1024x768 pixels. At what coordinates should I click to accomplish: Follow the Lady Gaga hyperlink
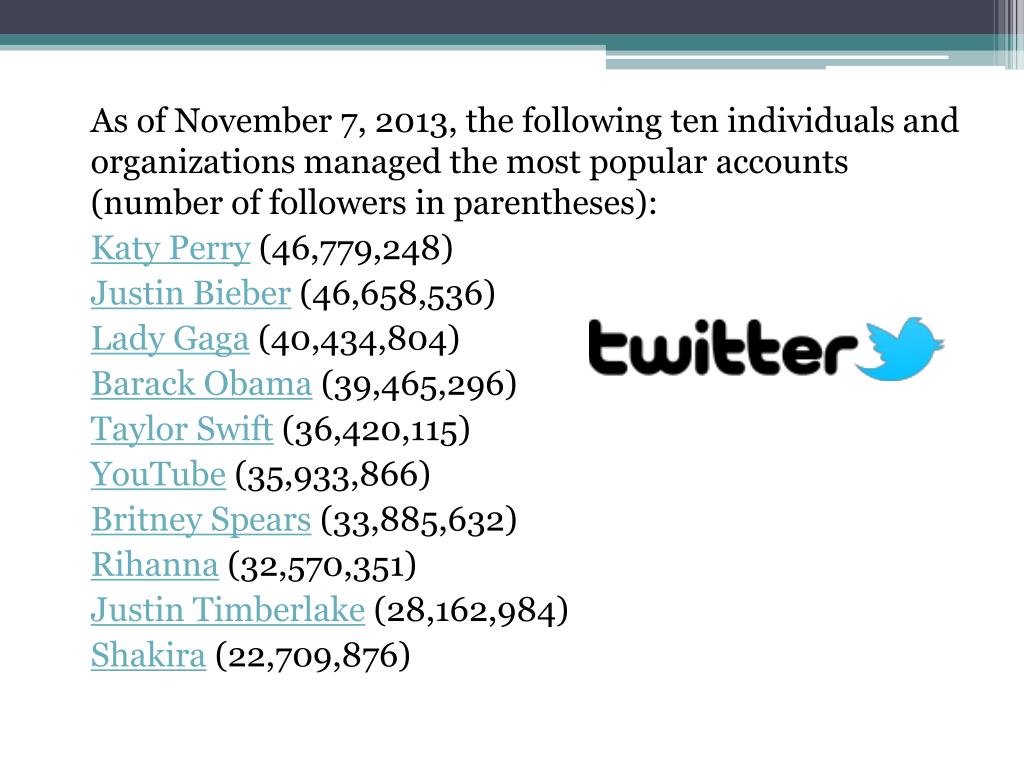(170, 340)
